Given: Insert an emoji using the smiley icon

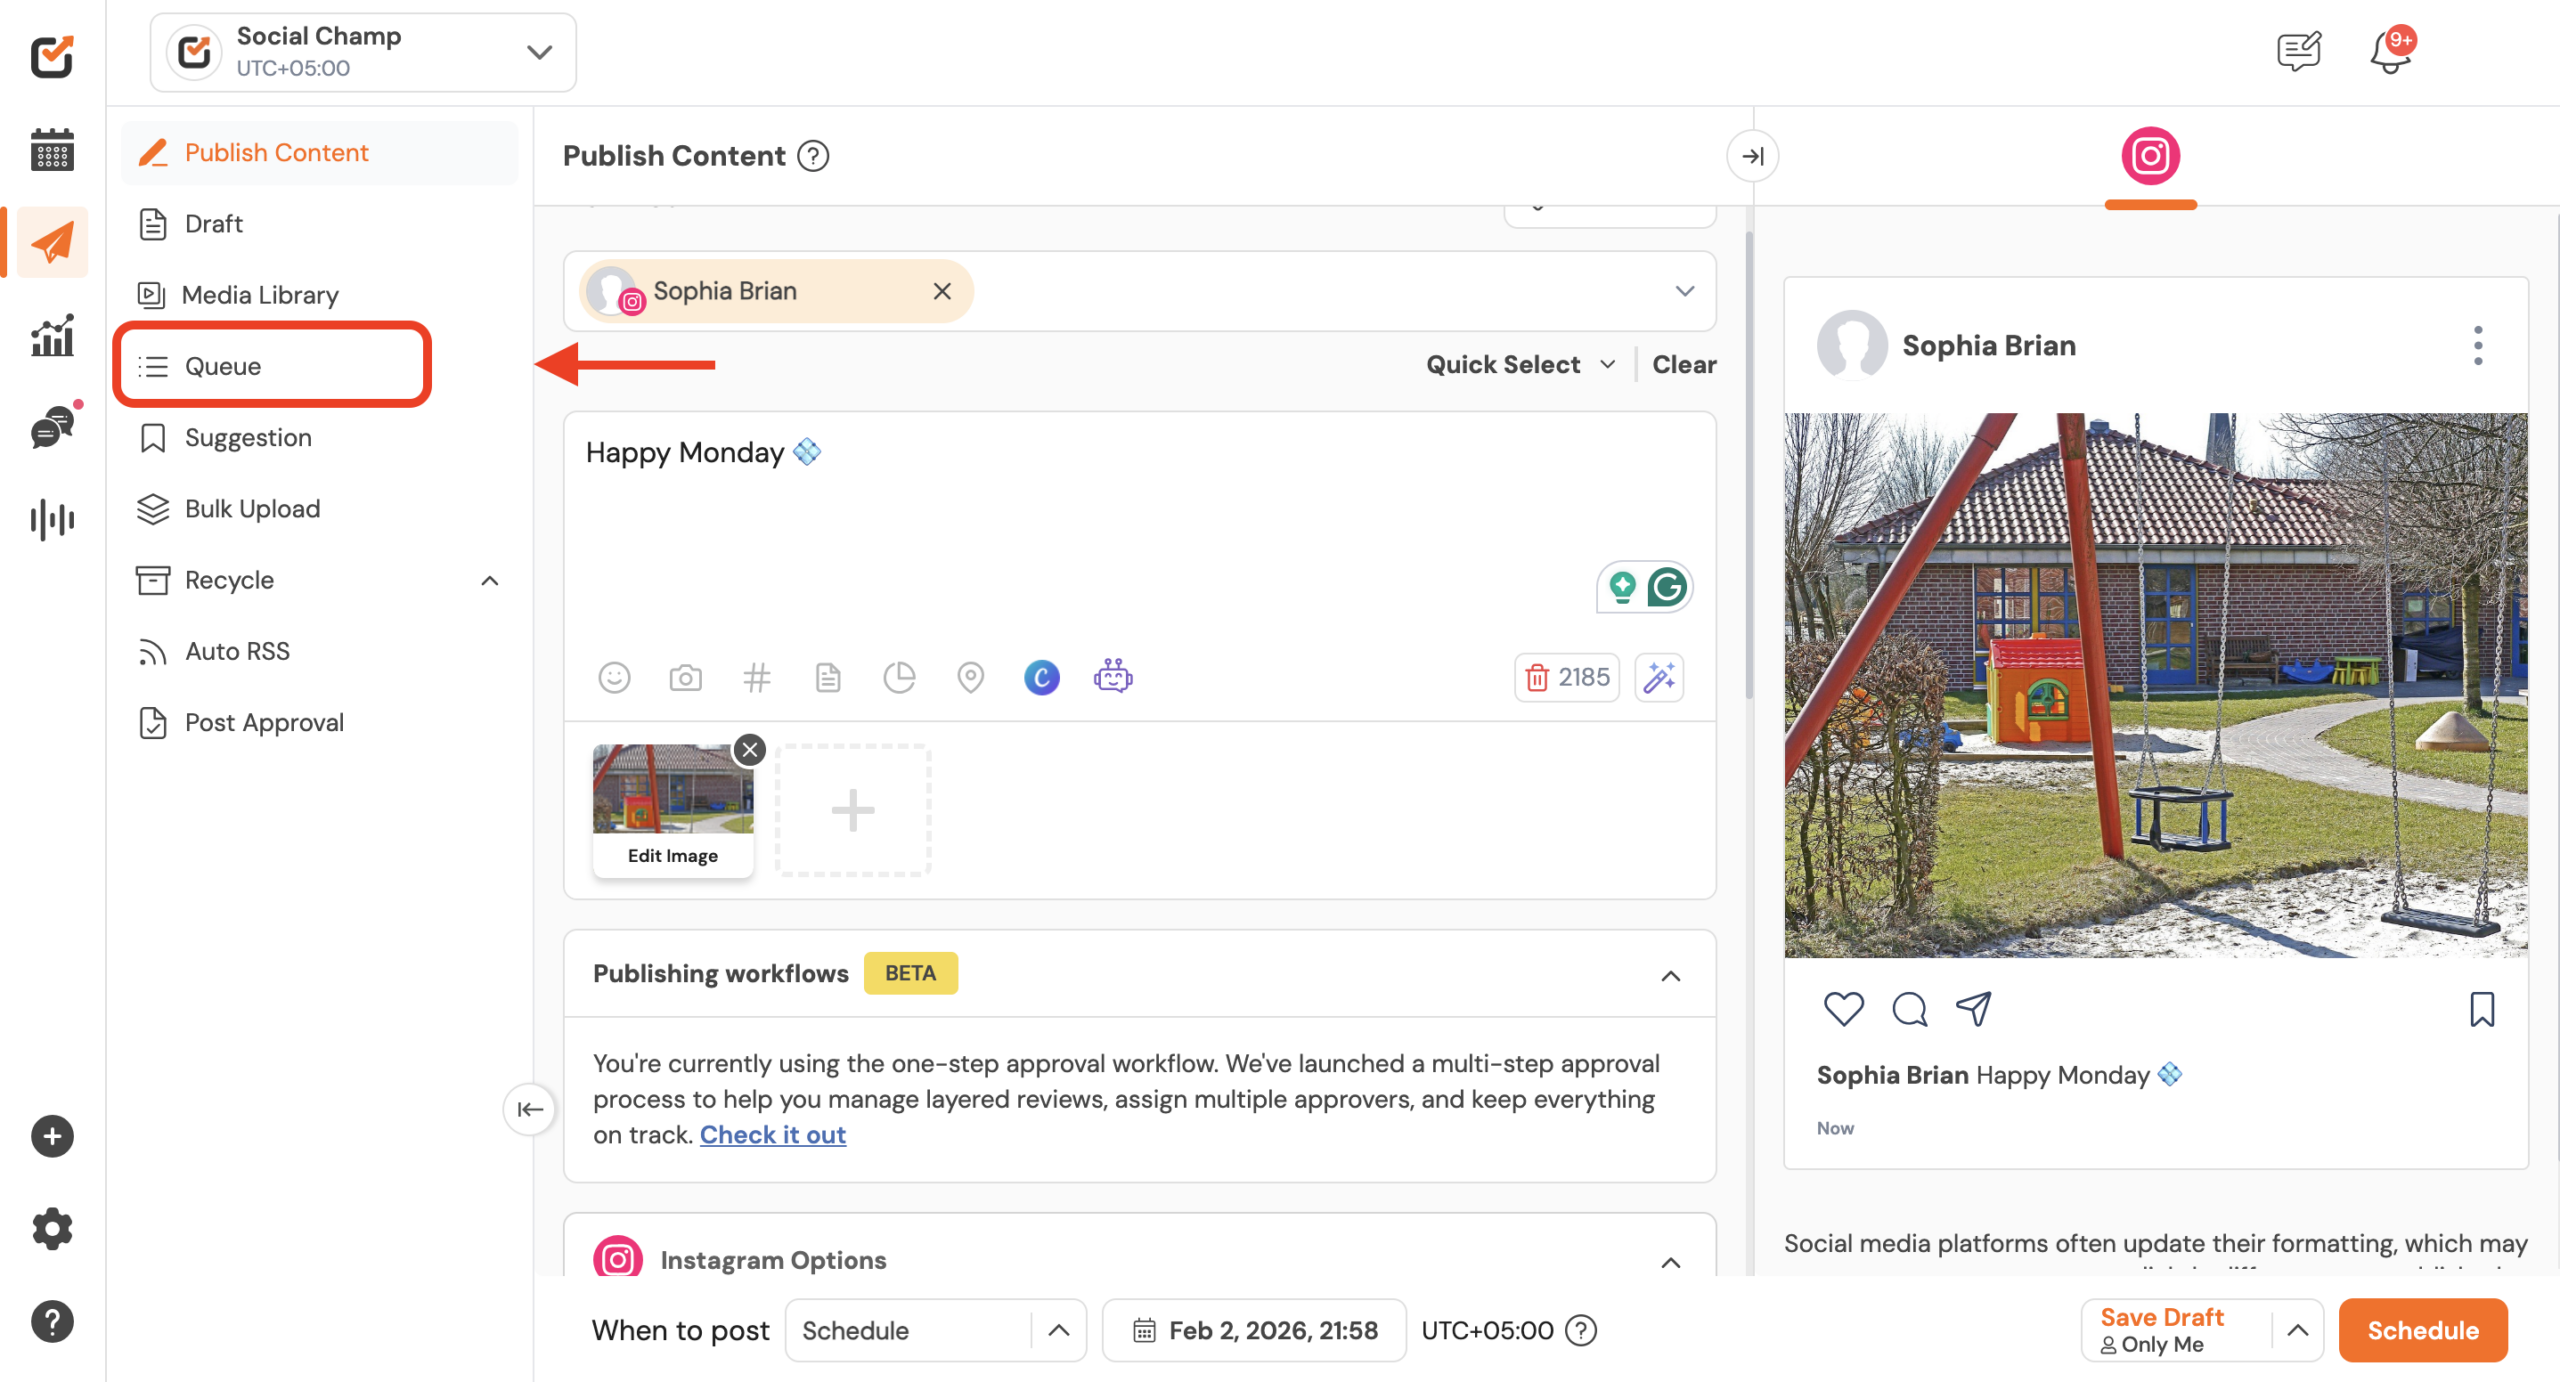Looking at the screenshot, I should coord(614,678).
